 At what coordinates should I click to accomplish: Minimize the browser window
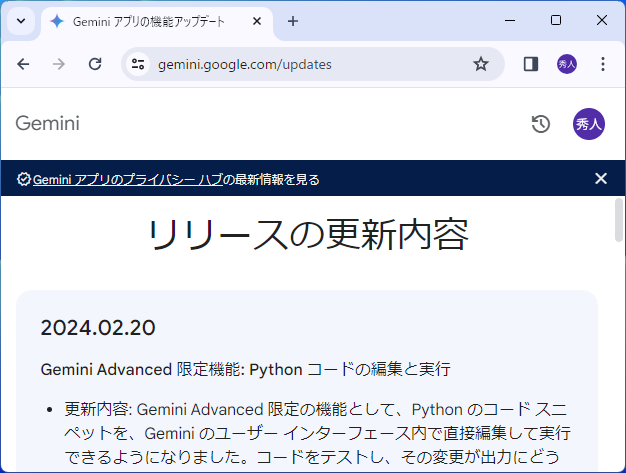510,20
